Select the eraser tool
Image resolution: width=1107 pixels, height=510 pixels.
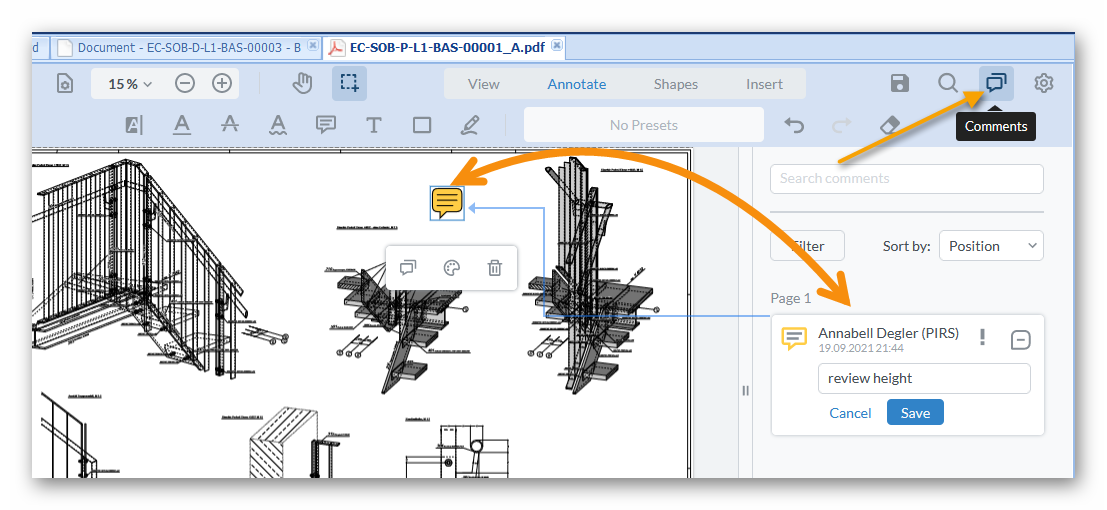point(889,125)
